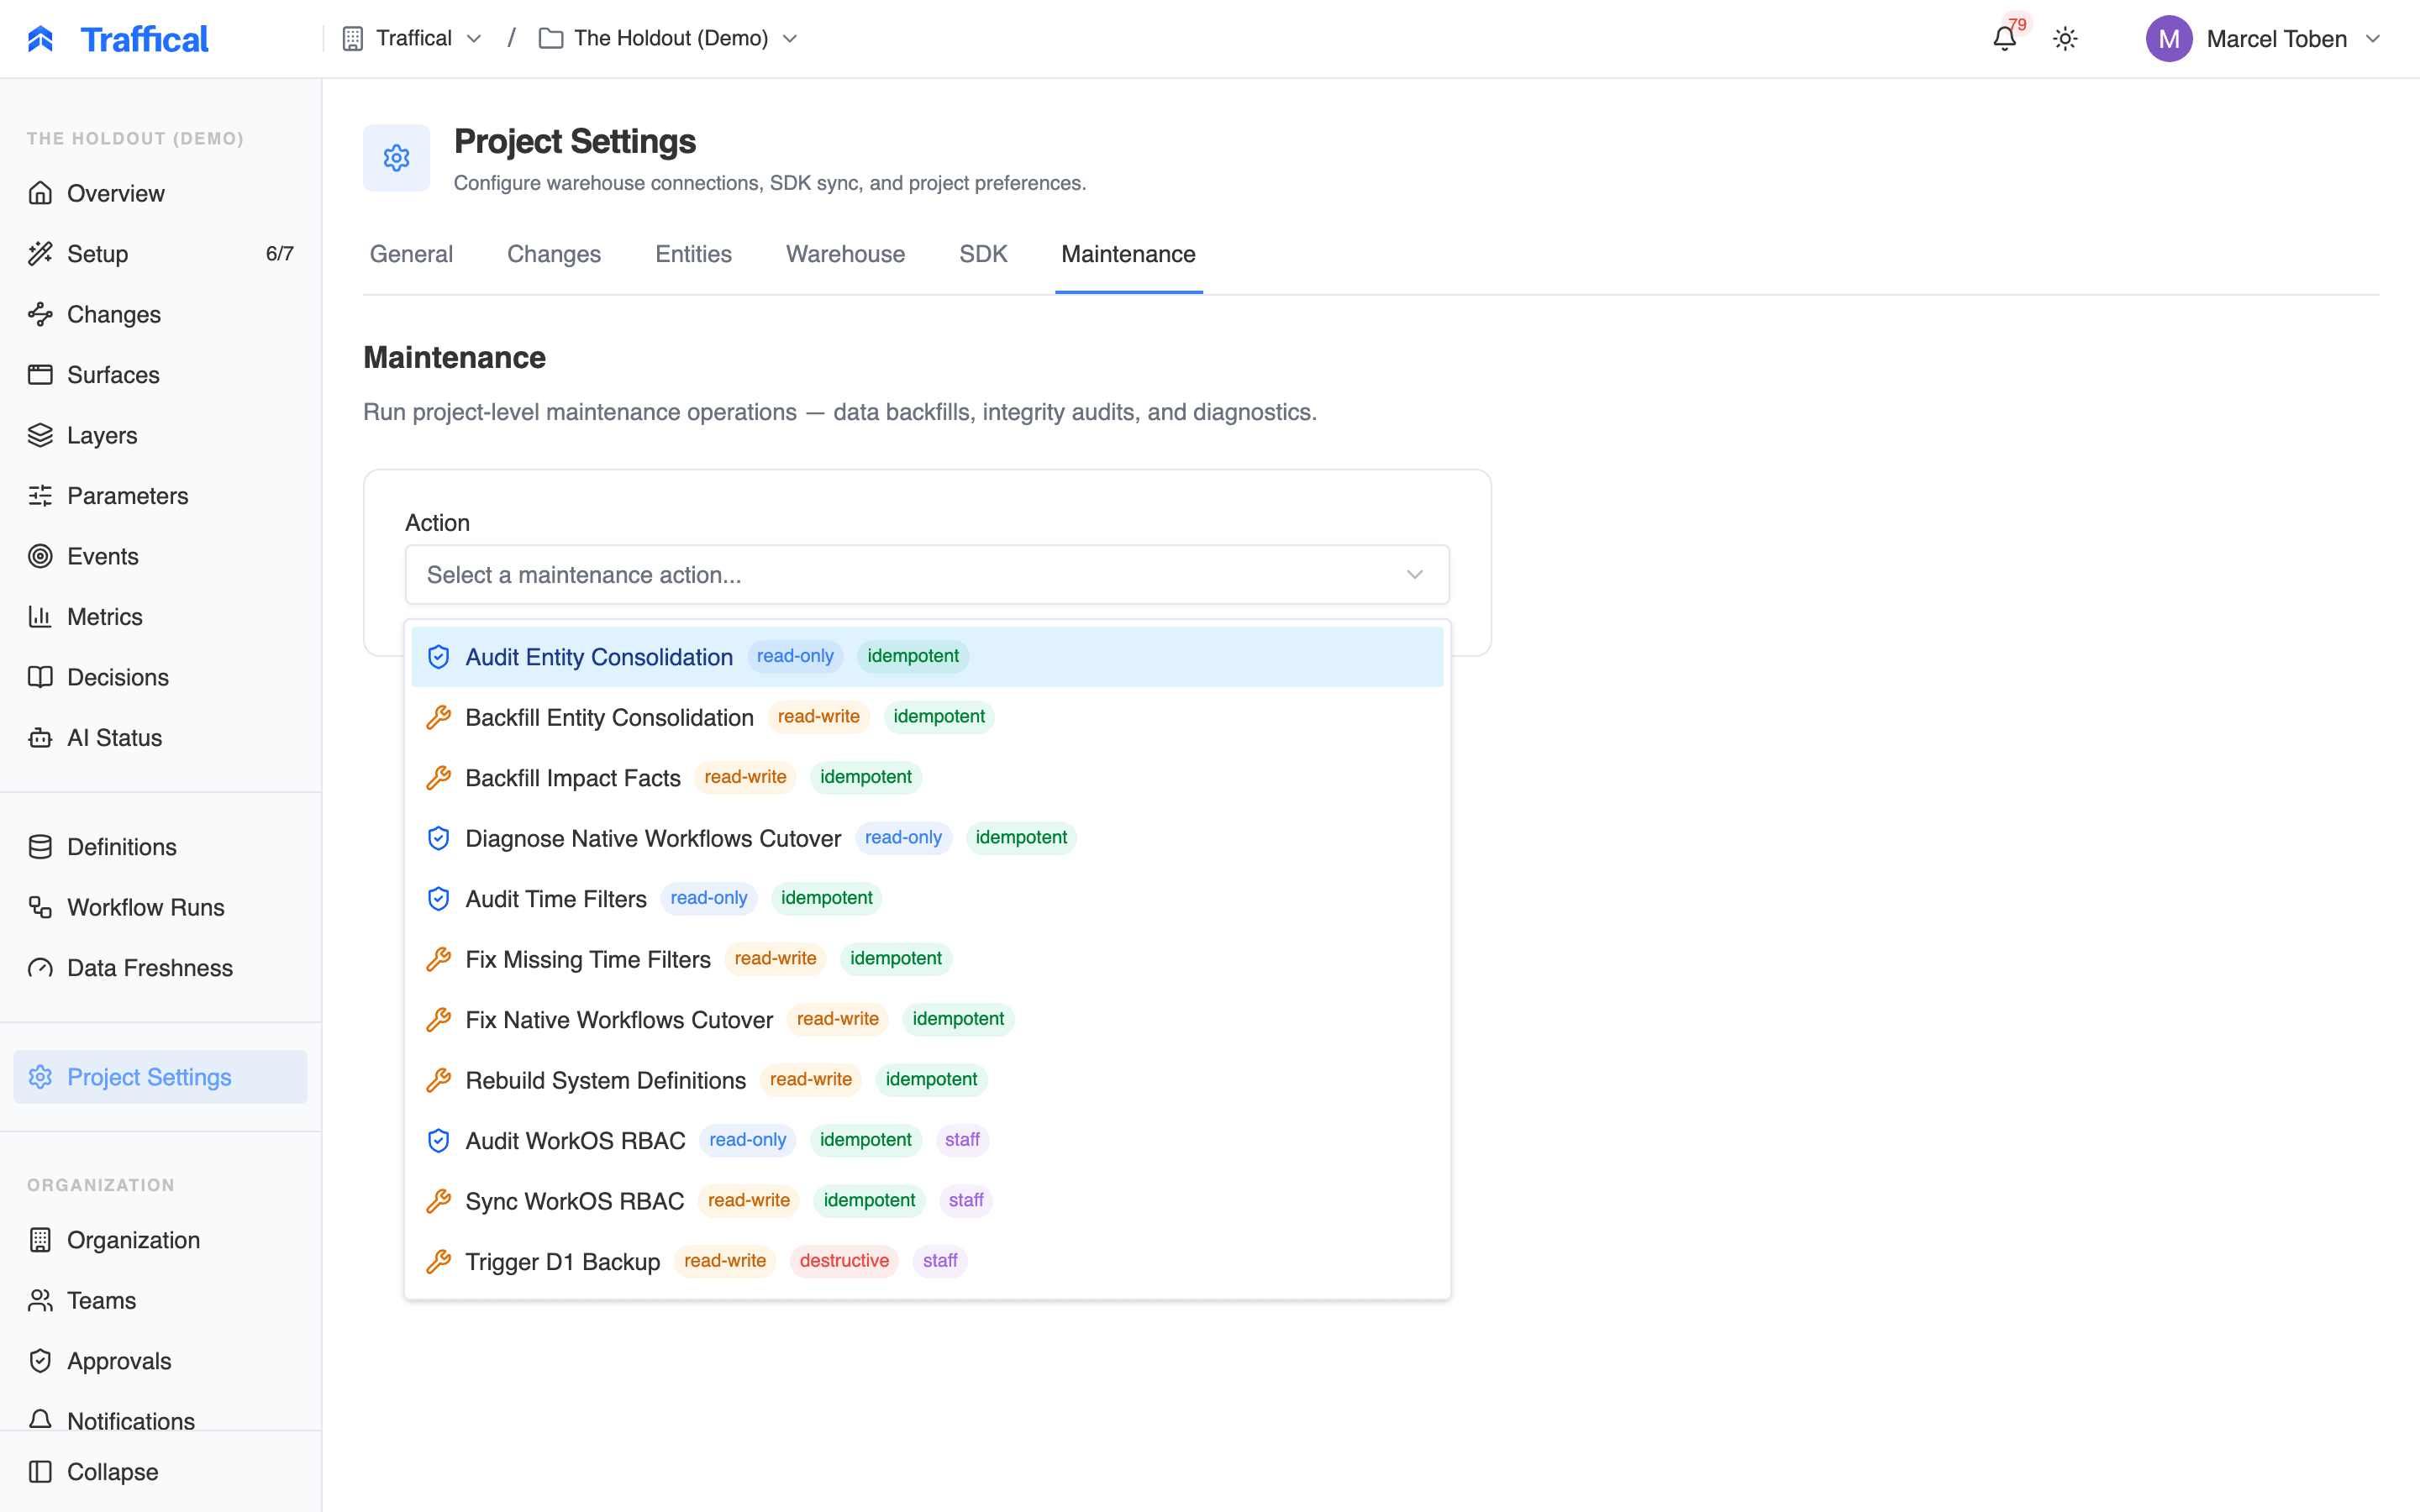Open the Traffical organization switcher dropdown
Viewport: 2420px width, 1512px height.
pos(412,38)
